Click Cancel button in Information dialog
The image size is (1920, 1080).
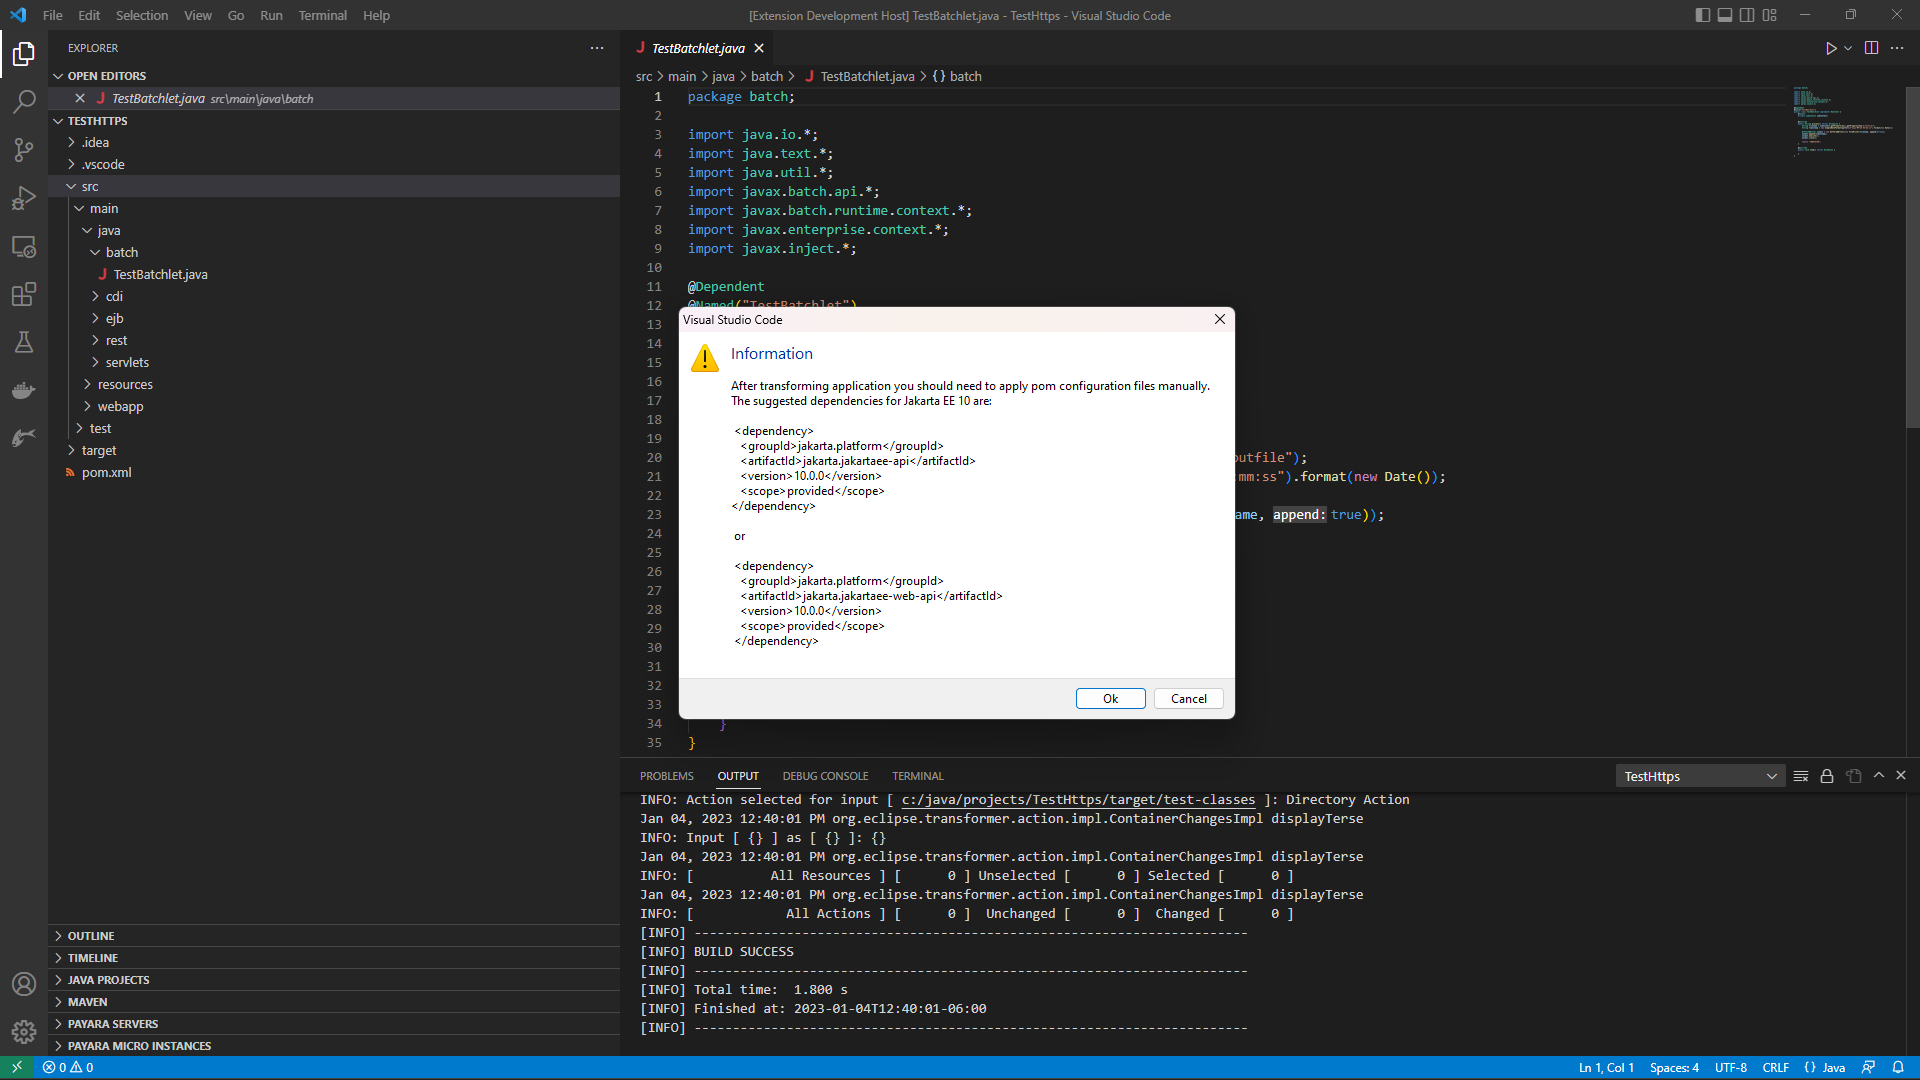1188,698
